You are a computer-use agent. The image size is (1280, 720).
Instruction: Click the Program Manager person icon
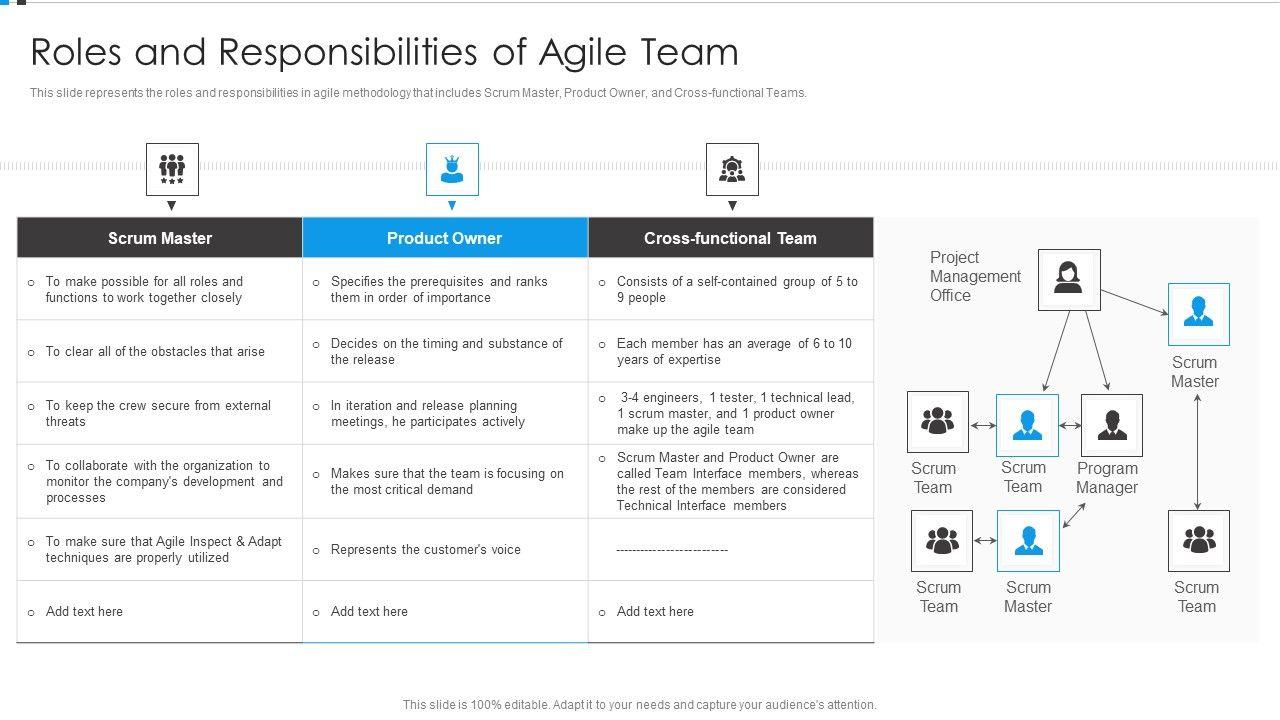coord(1112,425)
